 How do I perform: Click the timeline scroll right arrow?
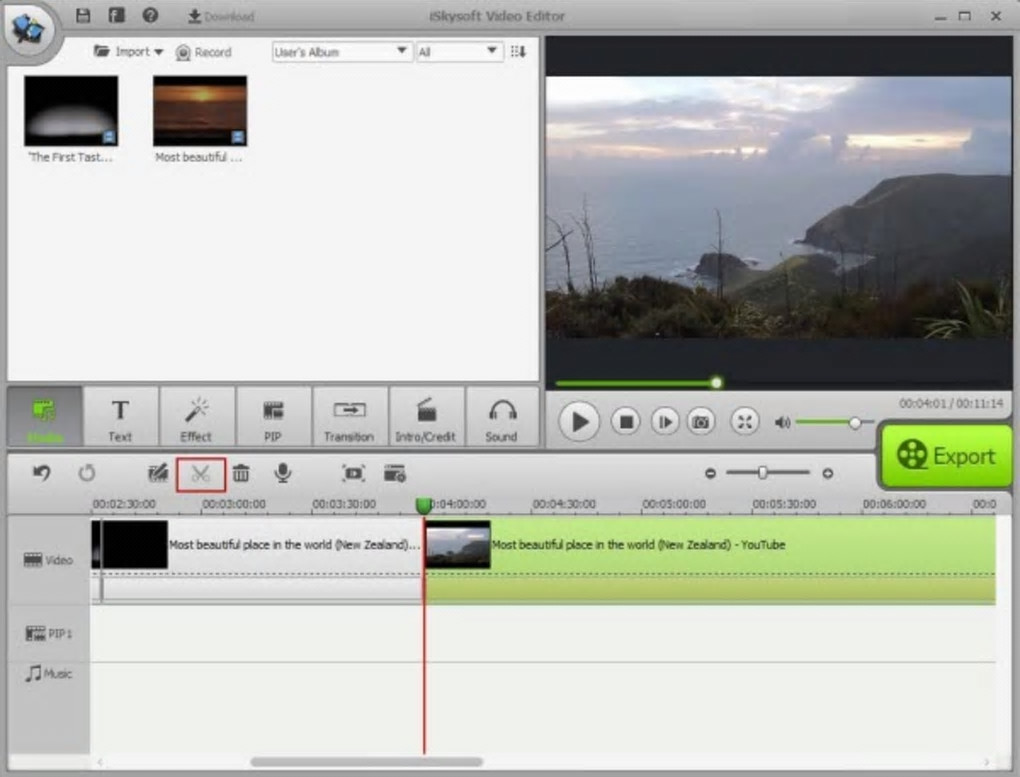(987, 761)
